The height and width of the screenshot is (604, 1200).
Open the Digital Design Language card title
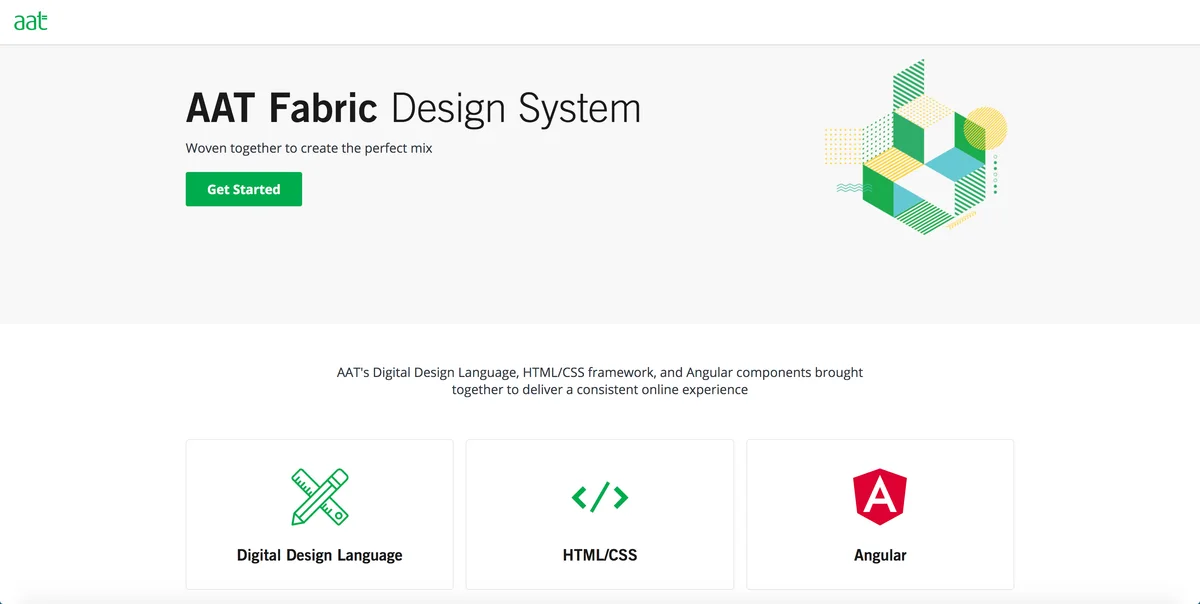click(x=320, y=555)
